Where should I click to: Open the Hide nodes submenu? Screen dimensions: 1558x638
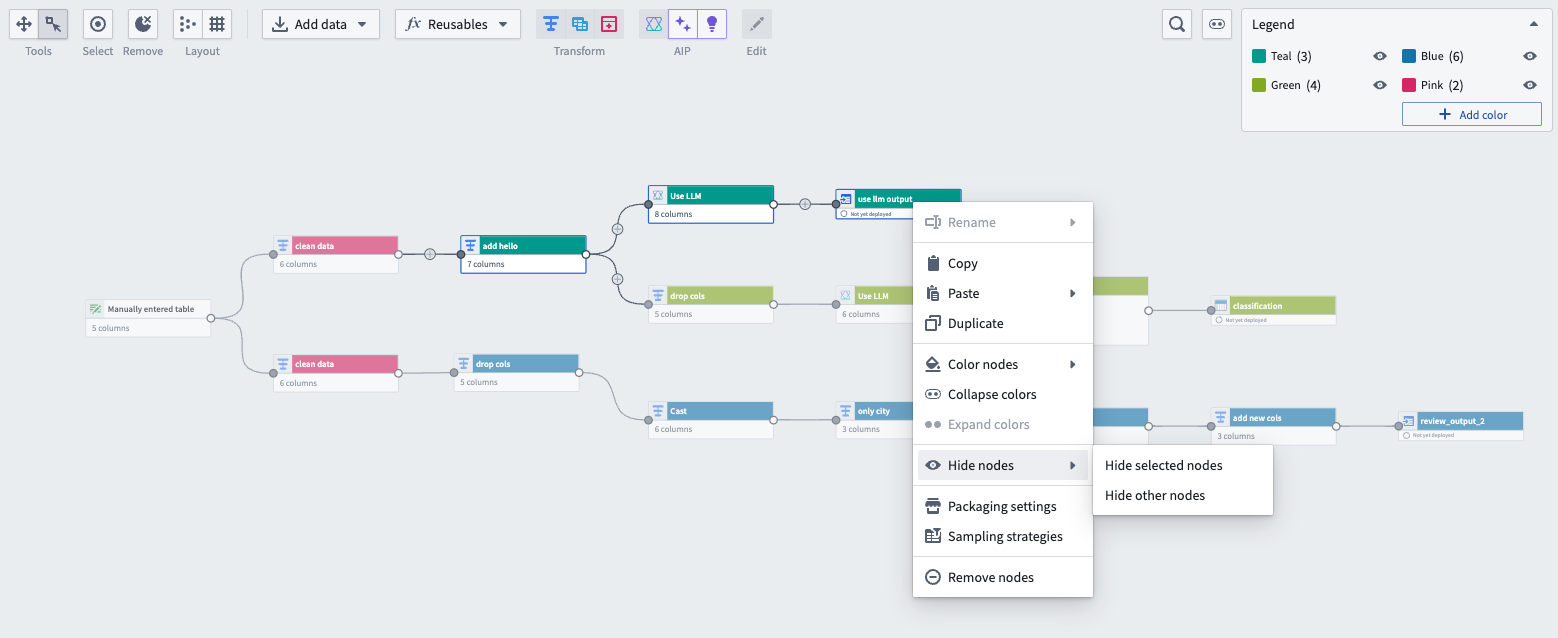click(x=1003, y=465)
